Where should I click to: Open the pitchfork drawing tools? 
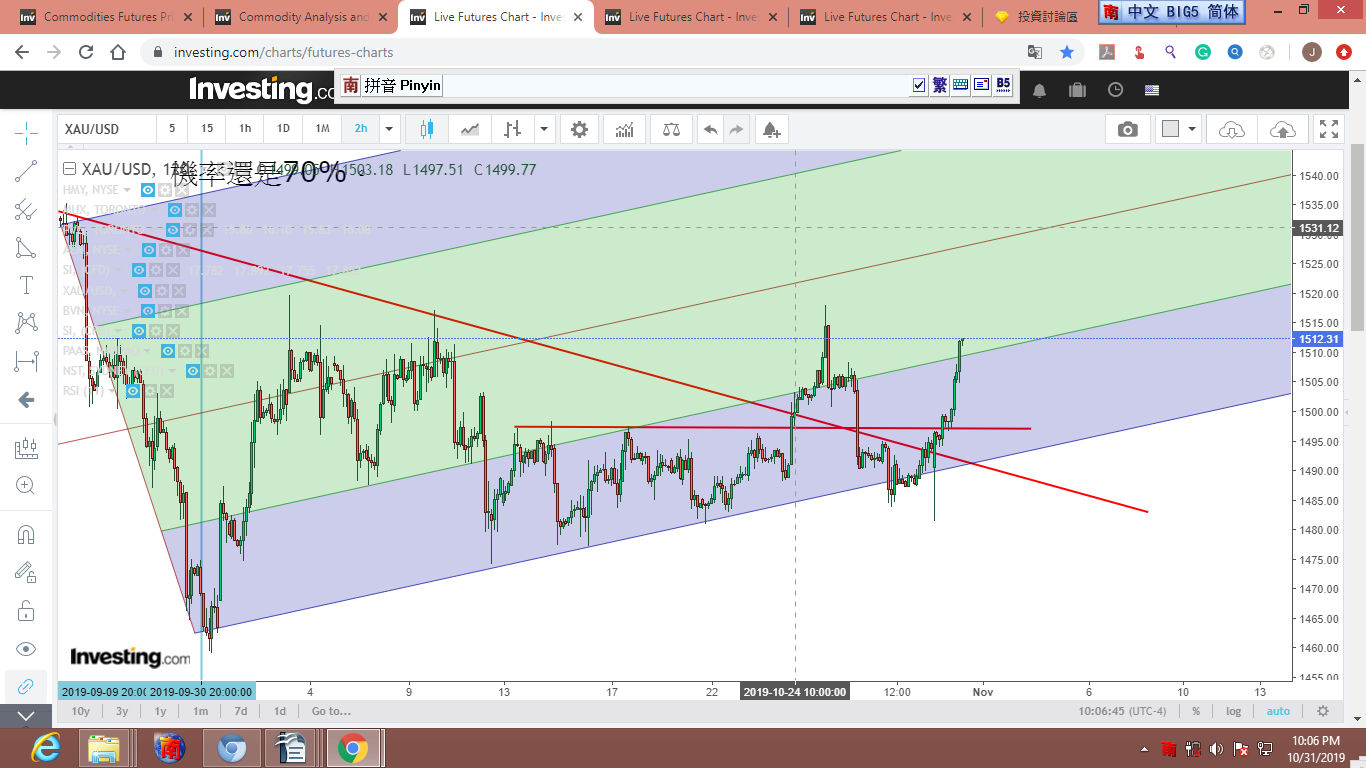26,209
